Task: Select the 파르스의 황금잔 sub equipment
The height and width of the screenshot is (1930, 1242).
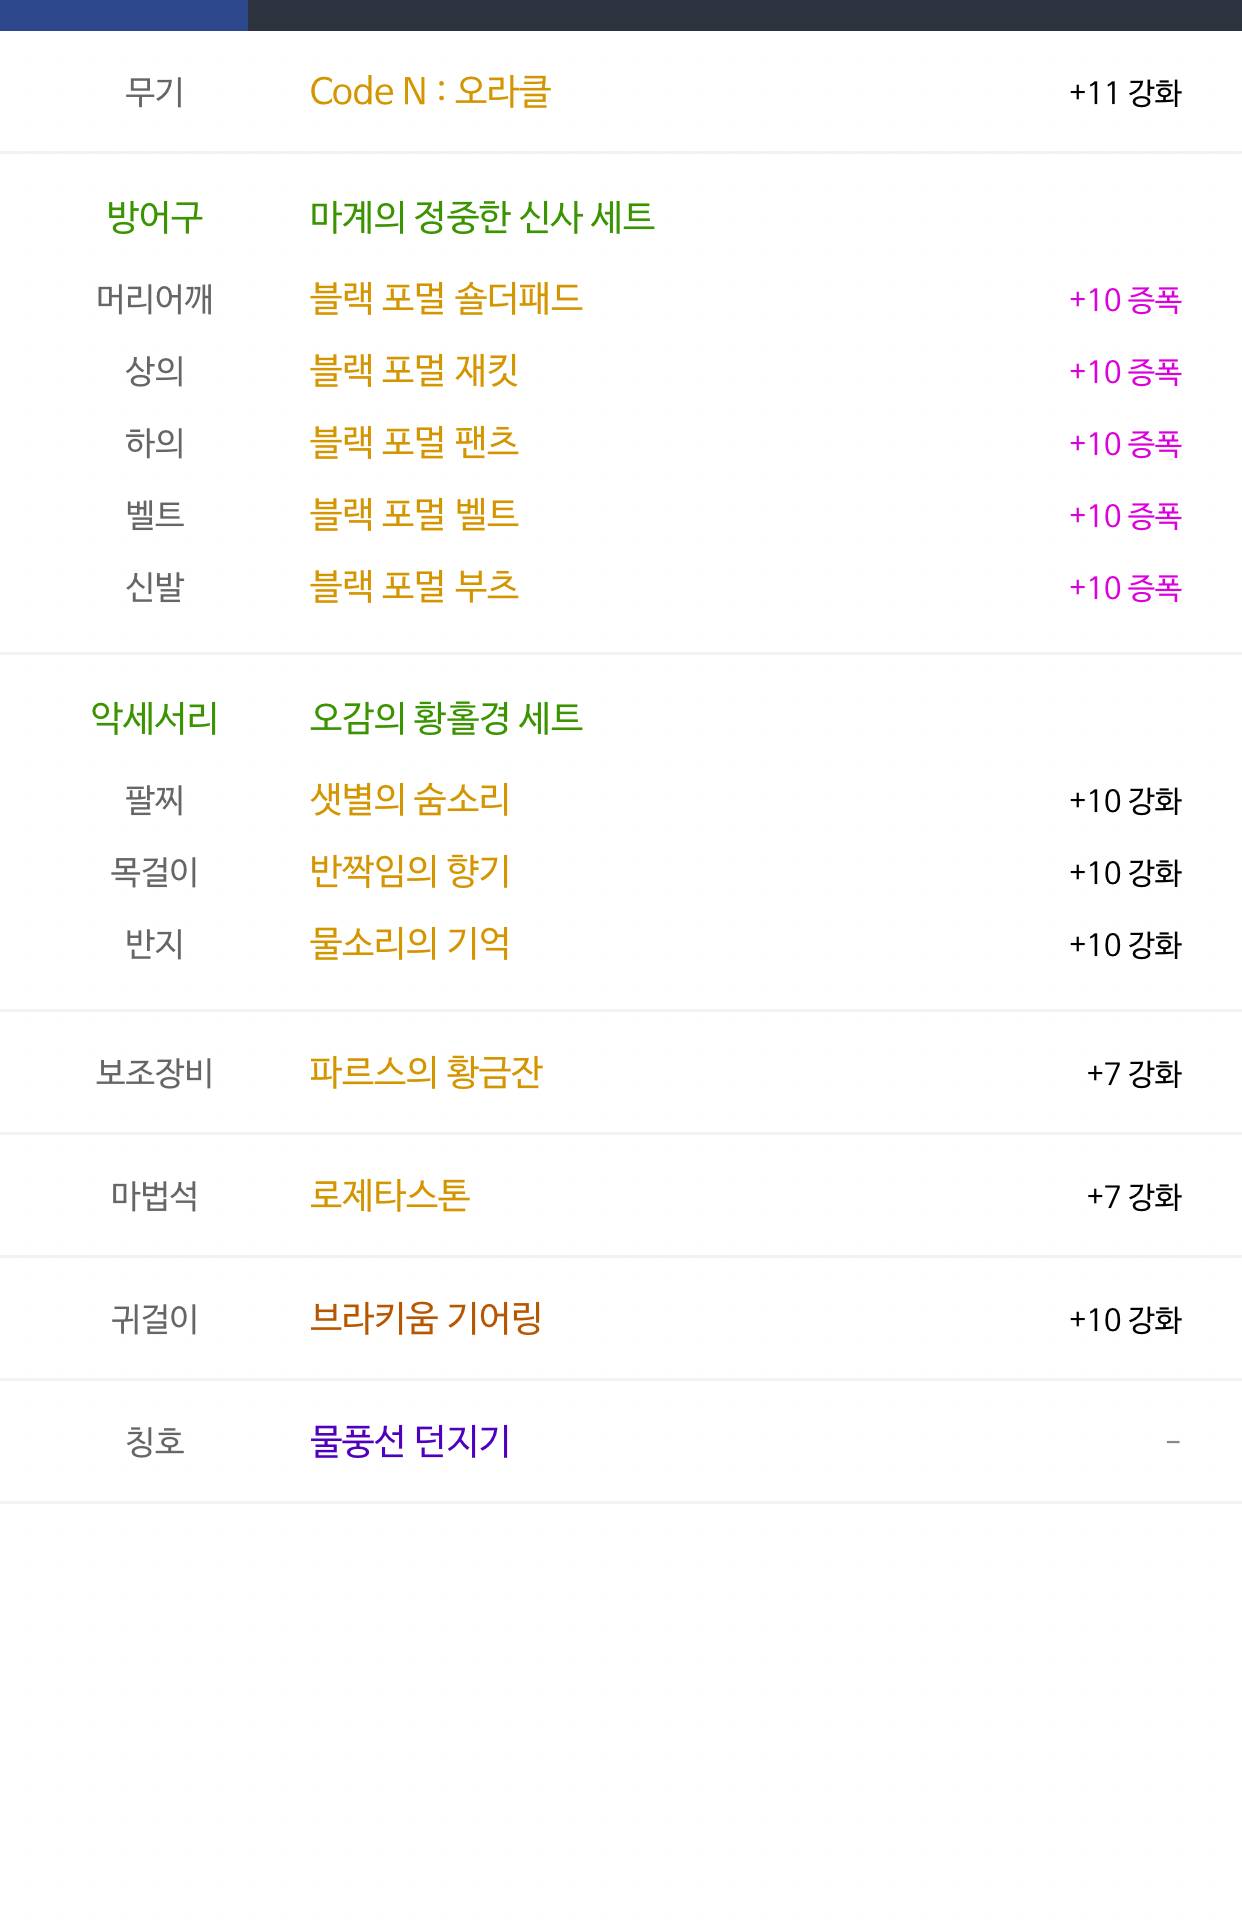Action: pos(426,1073)
